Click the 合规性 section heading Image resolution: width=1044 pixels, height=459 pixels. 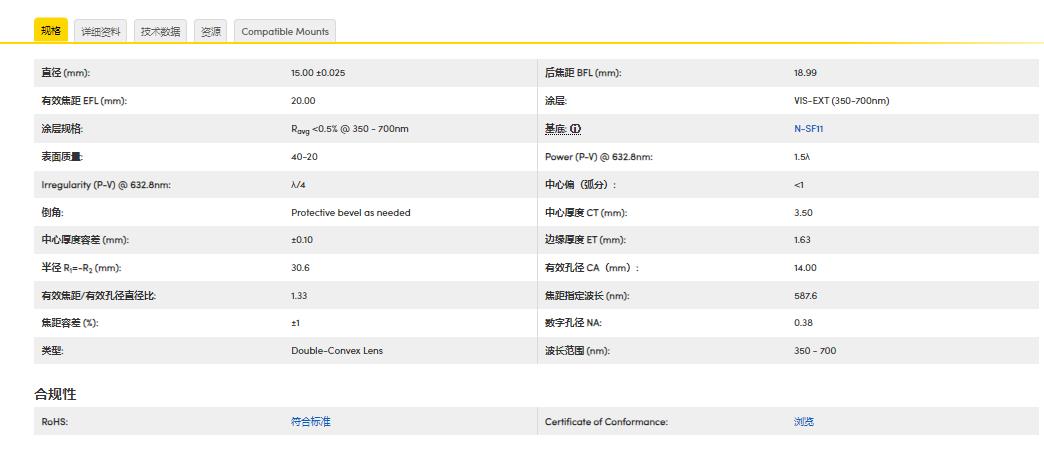[x=55, y=394]
